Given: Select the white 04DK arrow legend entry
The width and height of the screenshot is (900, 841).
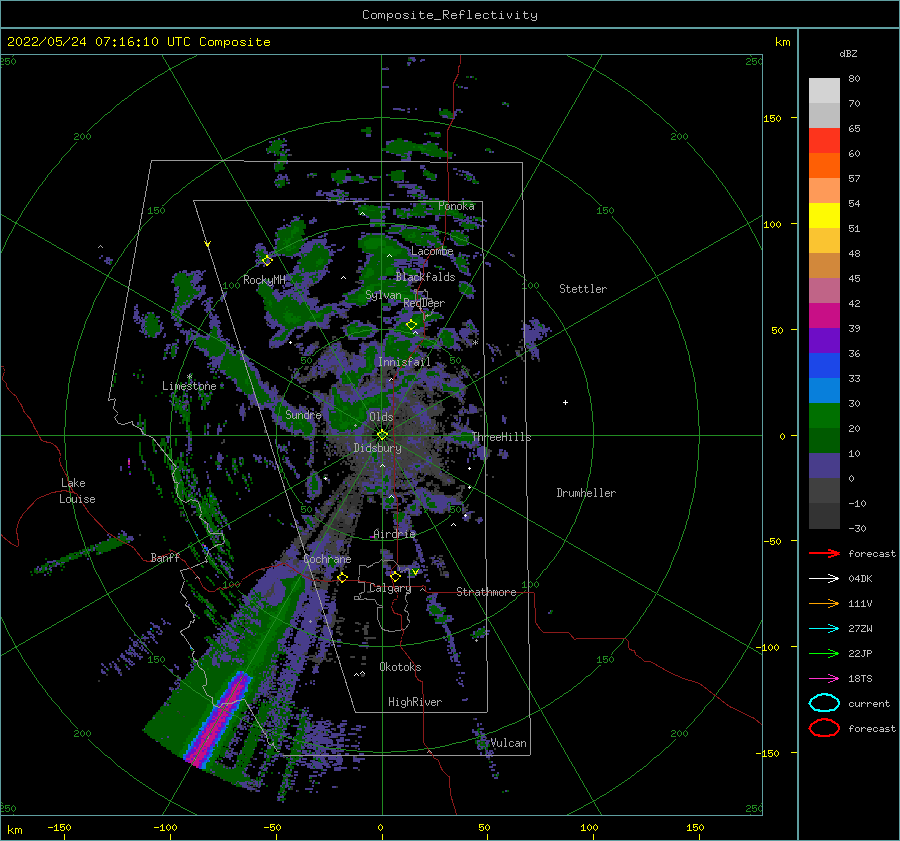Looking at the screenshot, I should coord(824,579).
